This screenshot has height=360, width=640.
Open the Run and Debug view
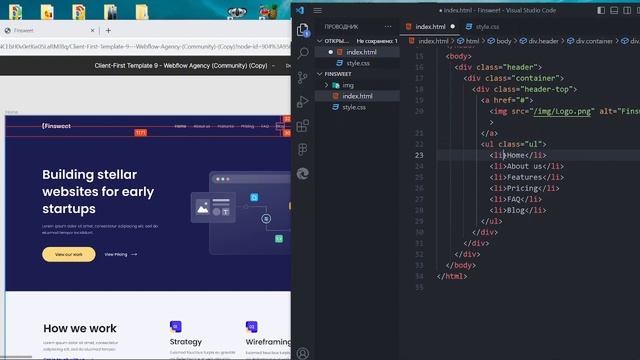coord(302,101)
